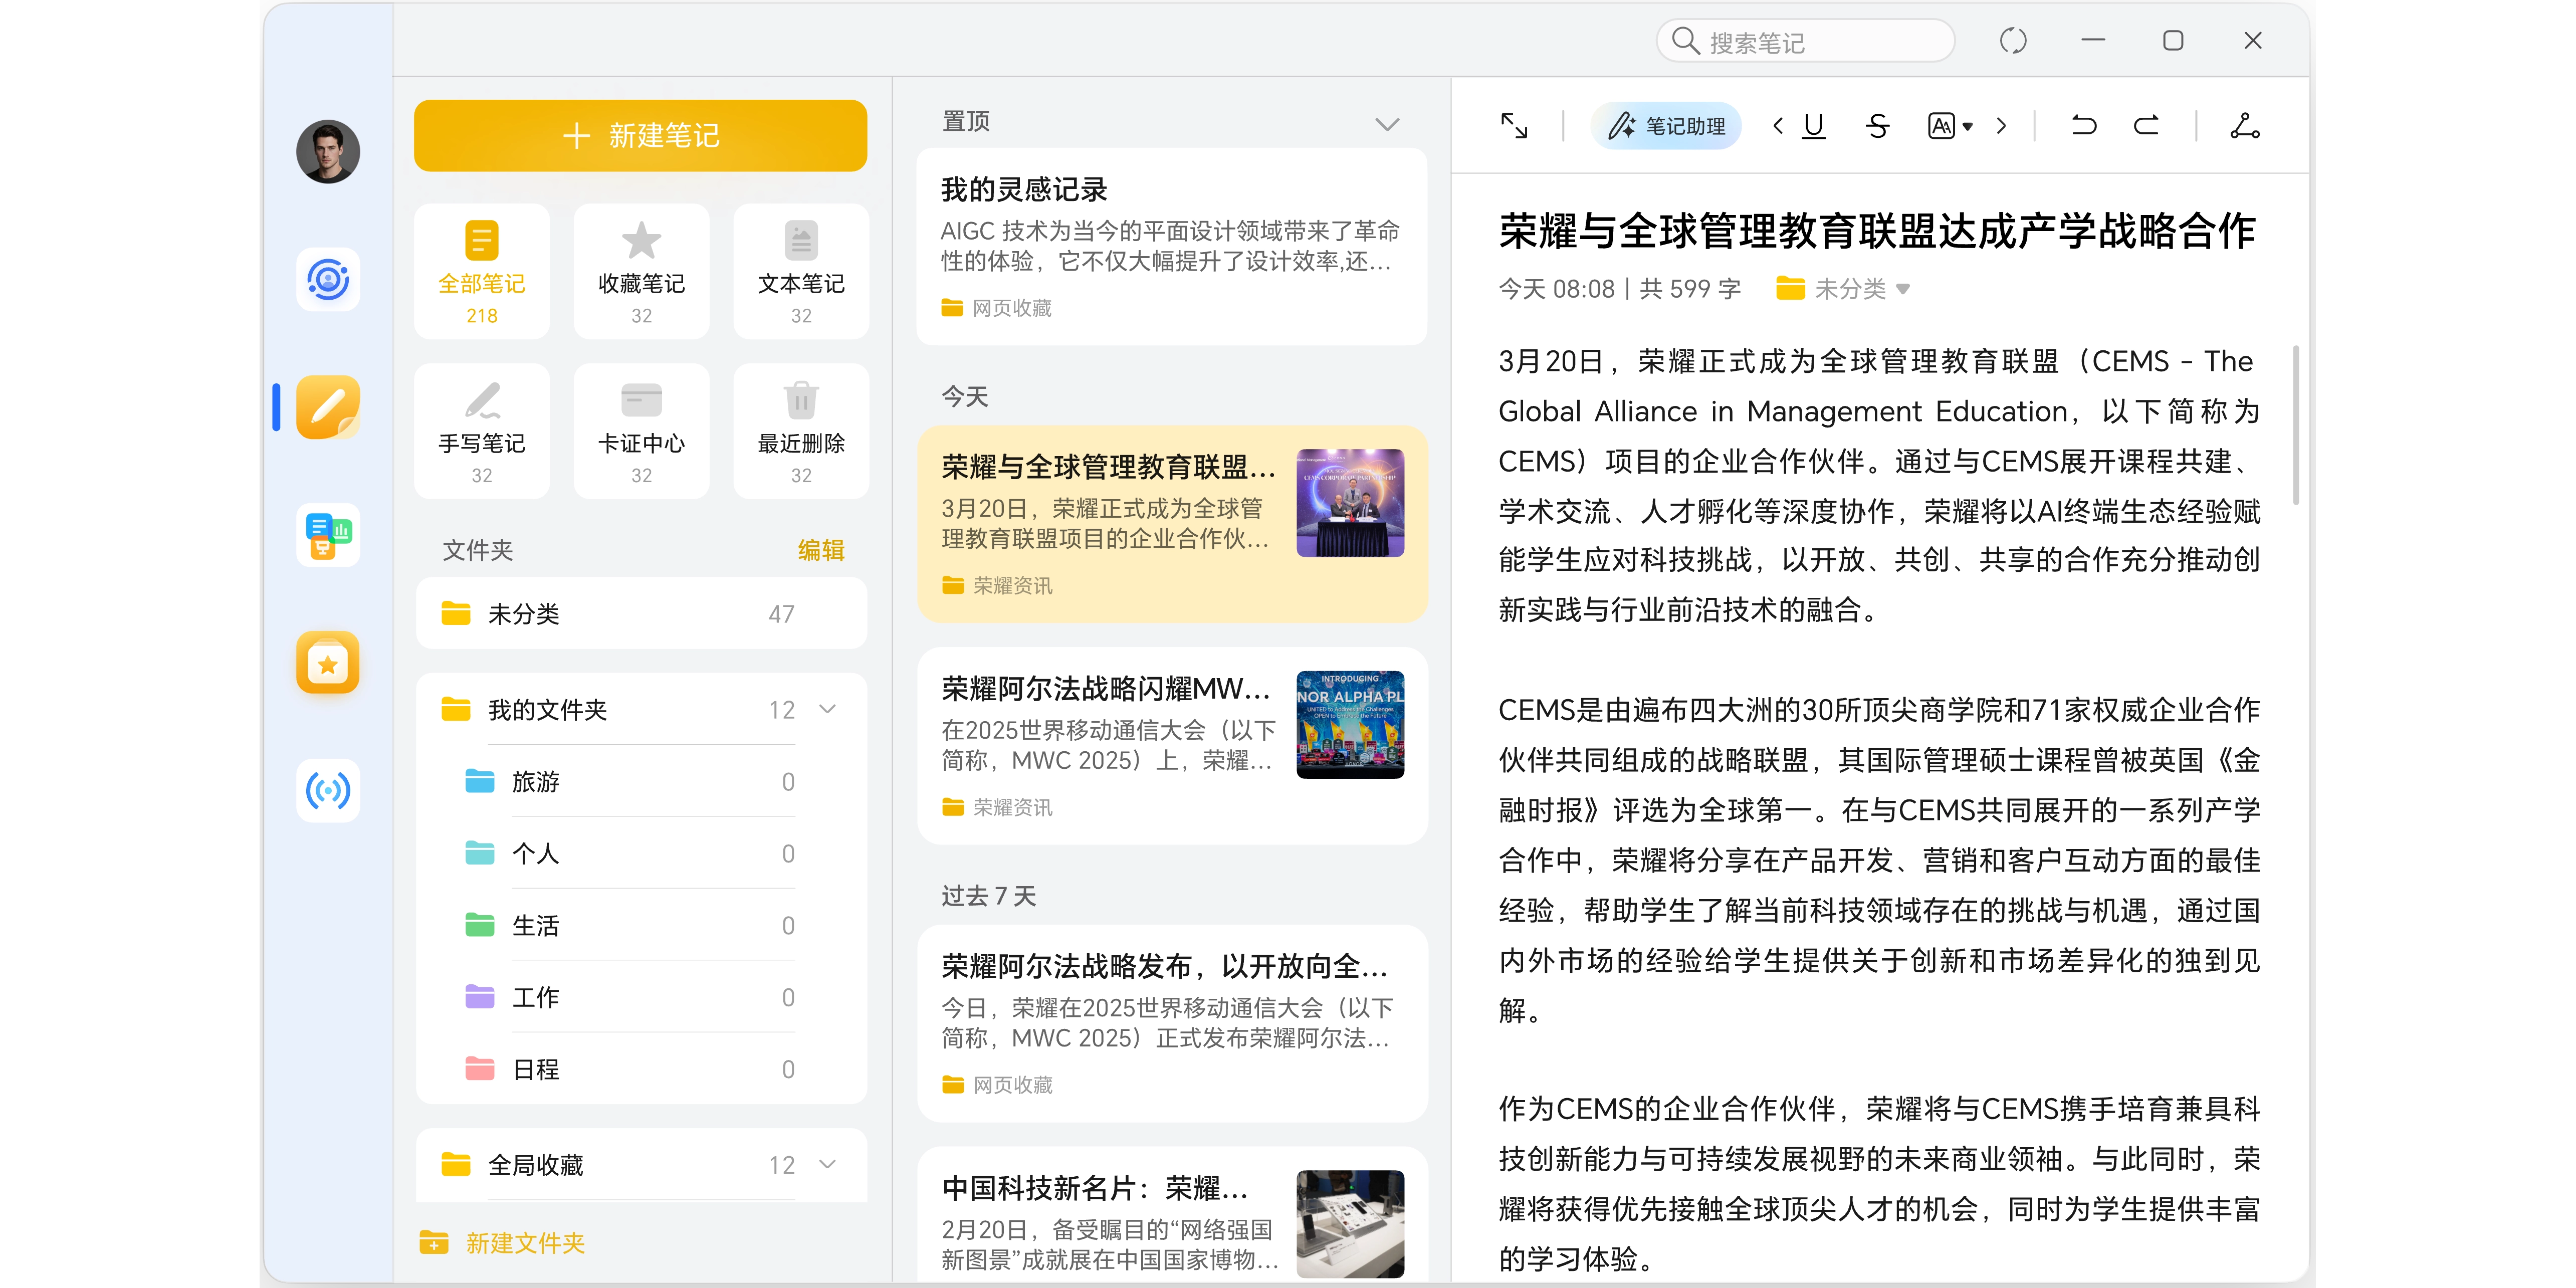Open the broadcast signal app in sidebar

pyautogui.click(x=328, y=791)
